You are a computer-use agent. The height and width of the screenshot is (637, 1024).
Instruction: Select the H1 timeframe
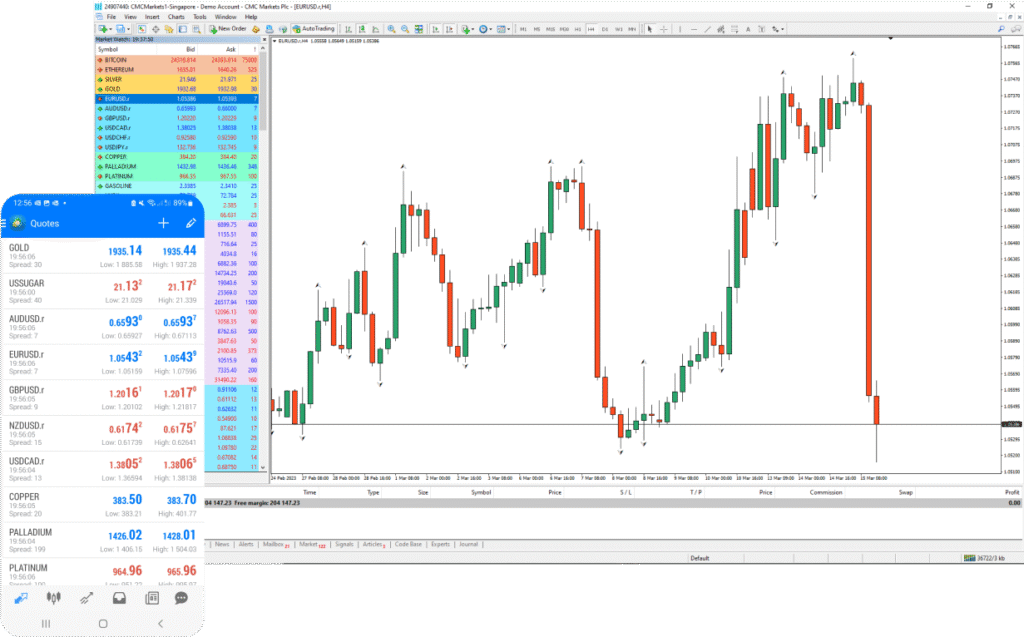[578, 29]
